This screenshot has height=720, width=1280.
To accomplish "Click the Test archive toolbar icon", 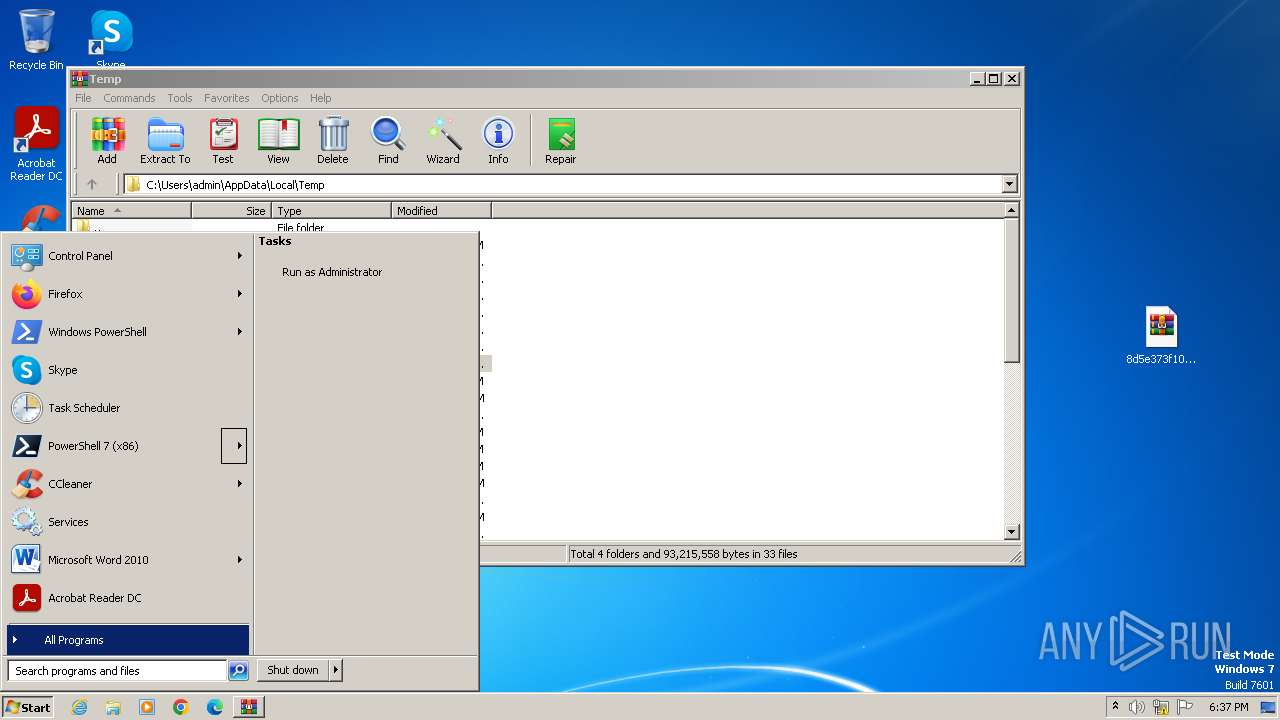I will (x=223, y=141).
